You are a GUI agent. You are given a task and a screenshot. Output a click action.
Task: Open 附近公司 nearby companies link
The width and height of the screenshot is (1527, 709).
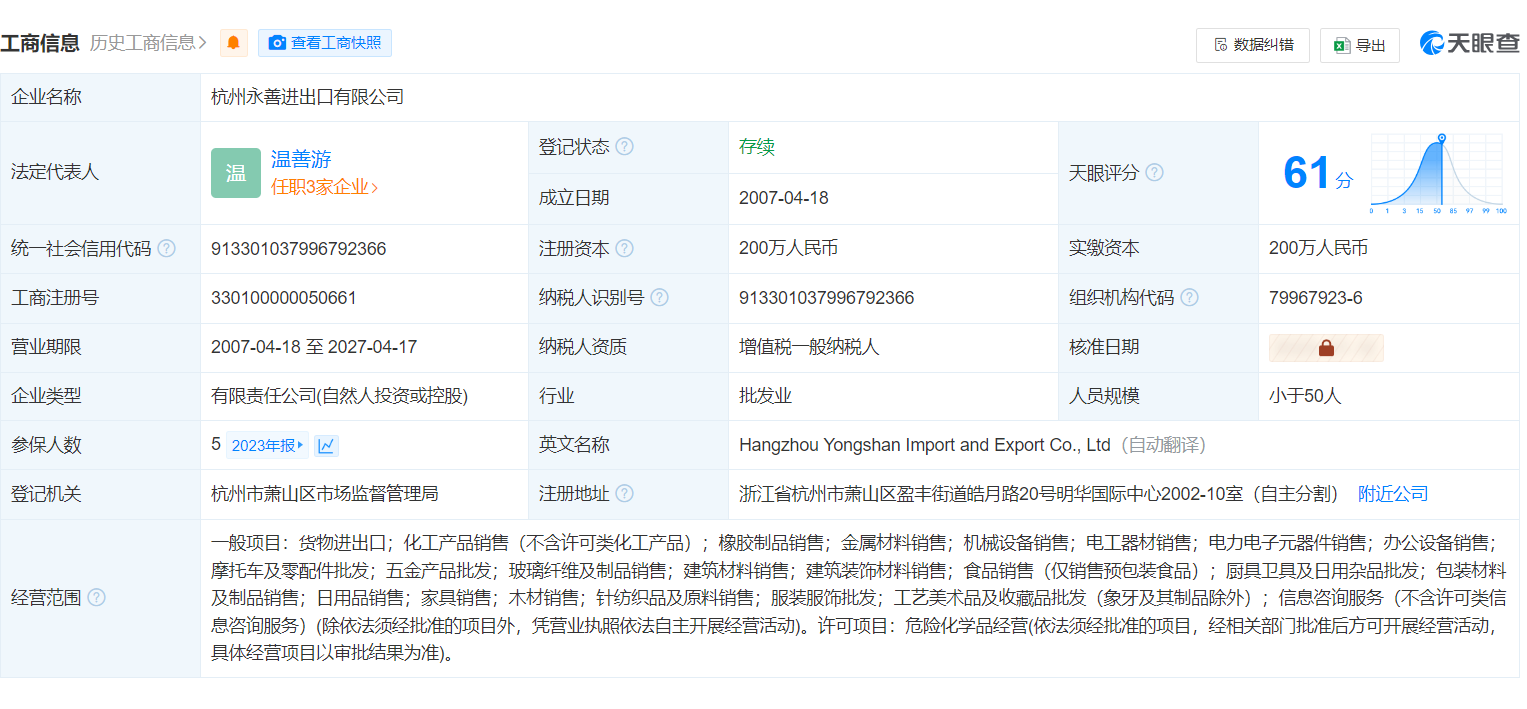(1393, 494)
